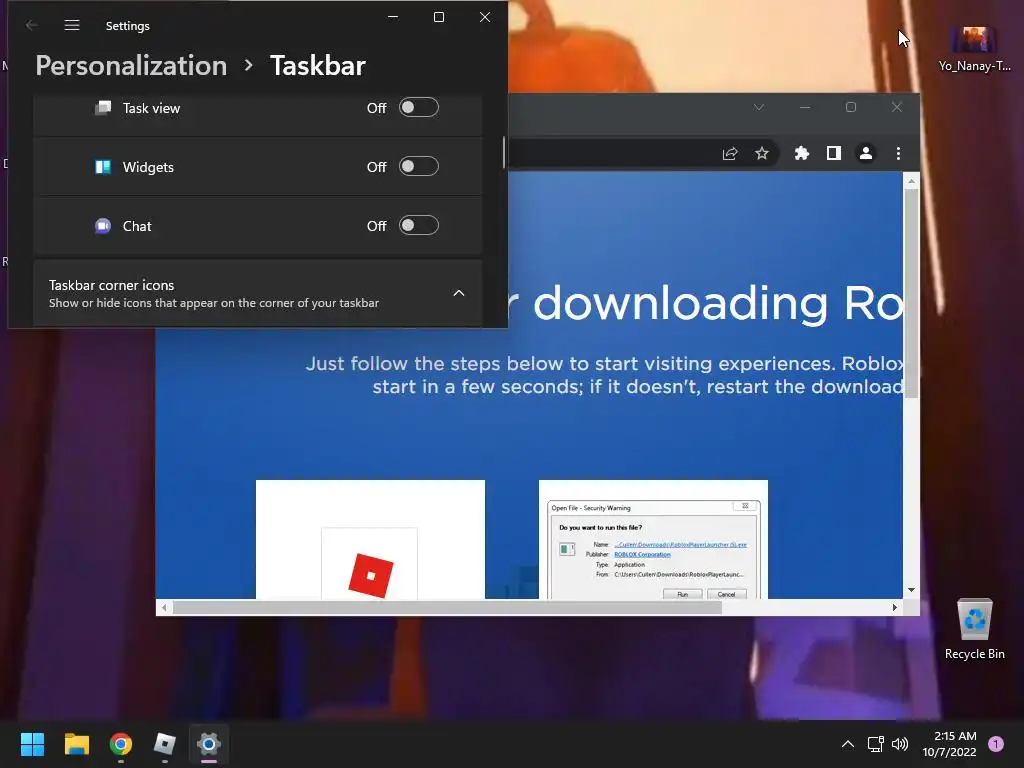Screen dimensions: 1024x768
Task: Maximize the Chrome window
Action: 850,107
